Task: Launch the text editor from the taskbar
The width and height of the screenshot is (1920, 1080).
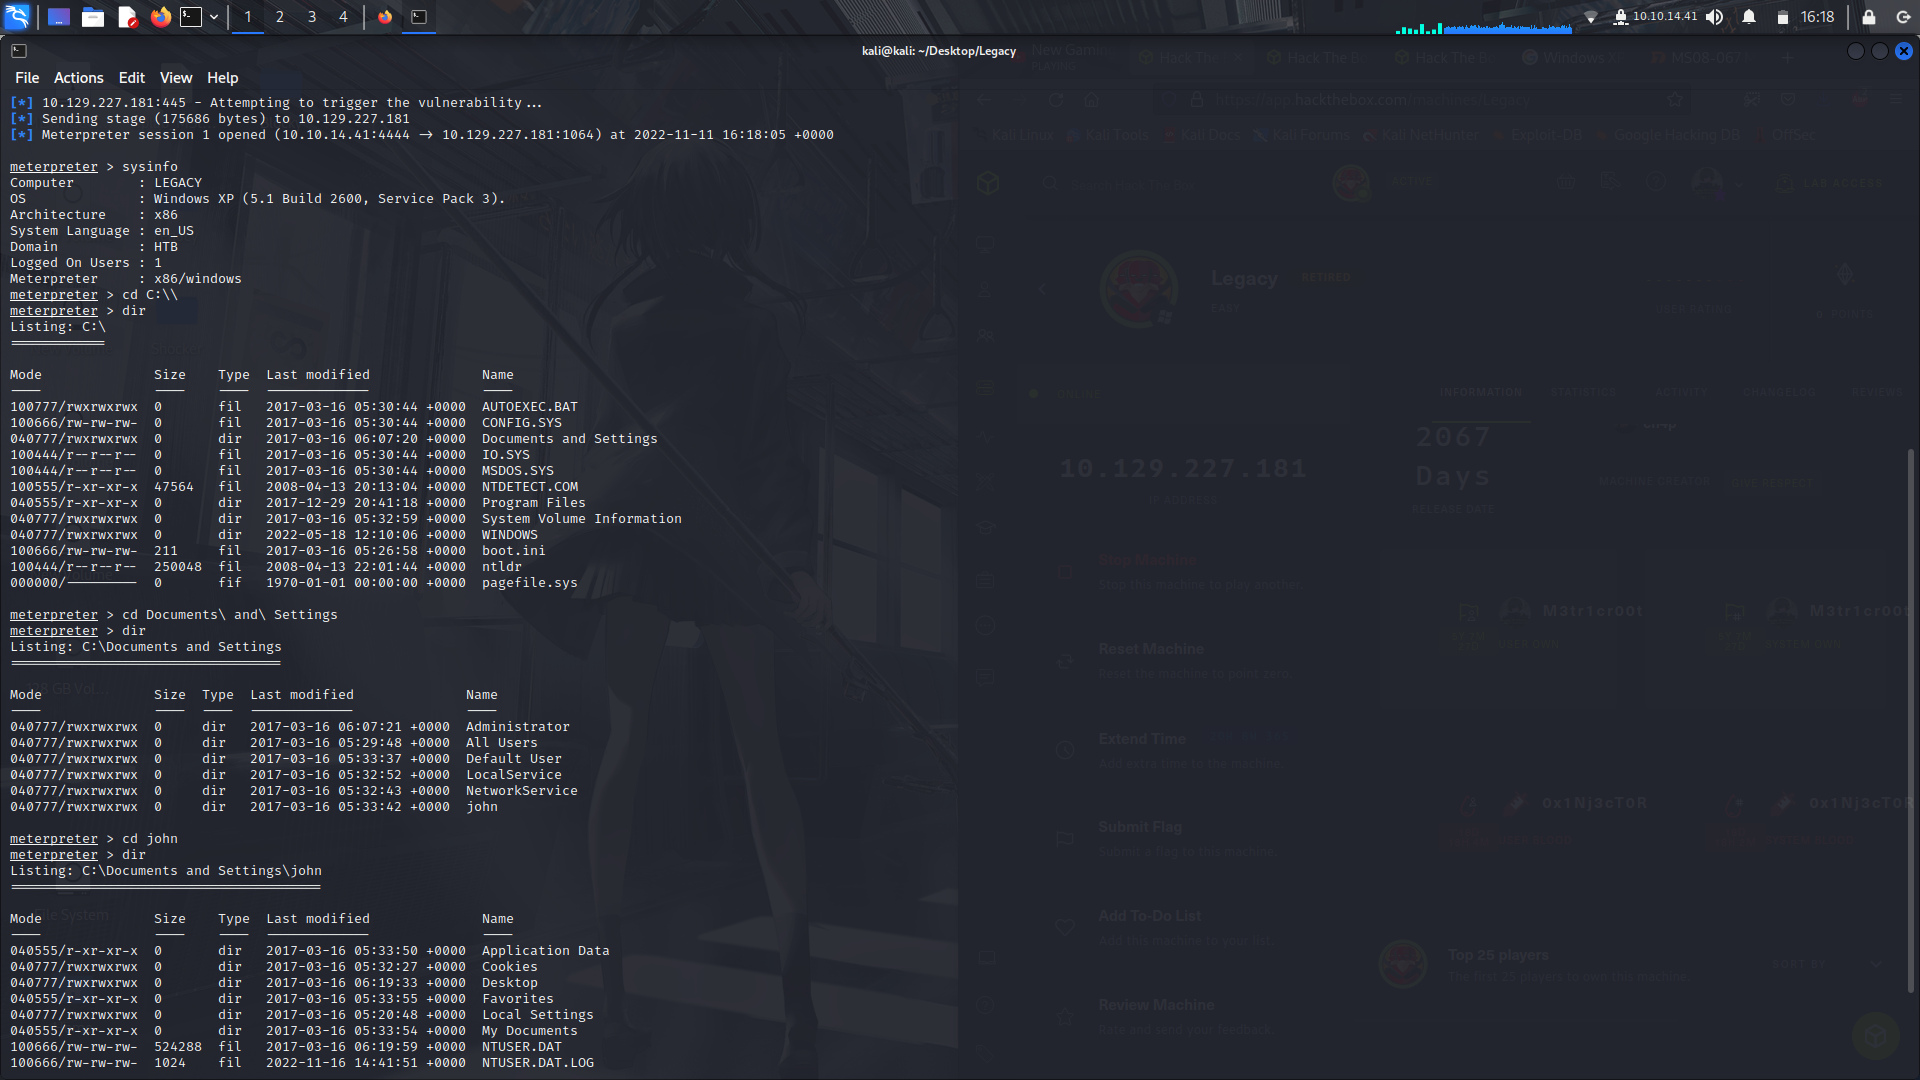Action: pos(126,17)
